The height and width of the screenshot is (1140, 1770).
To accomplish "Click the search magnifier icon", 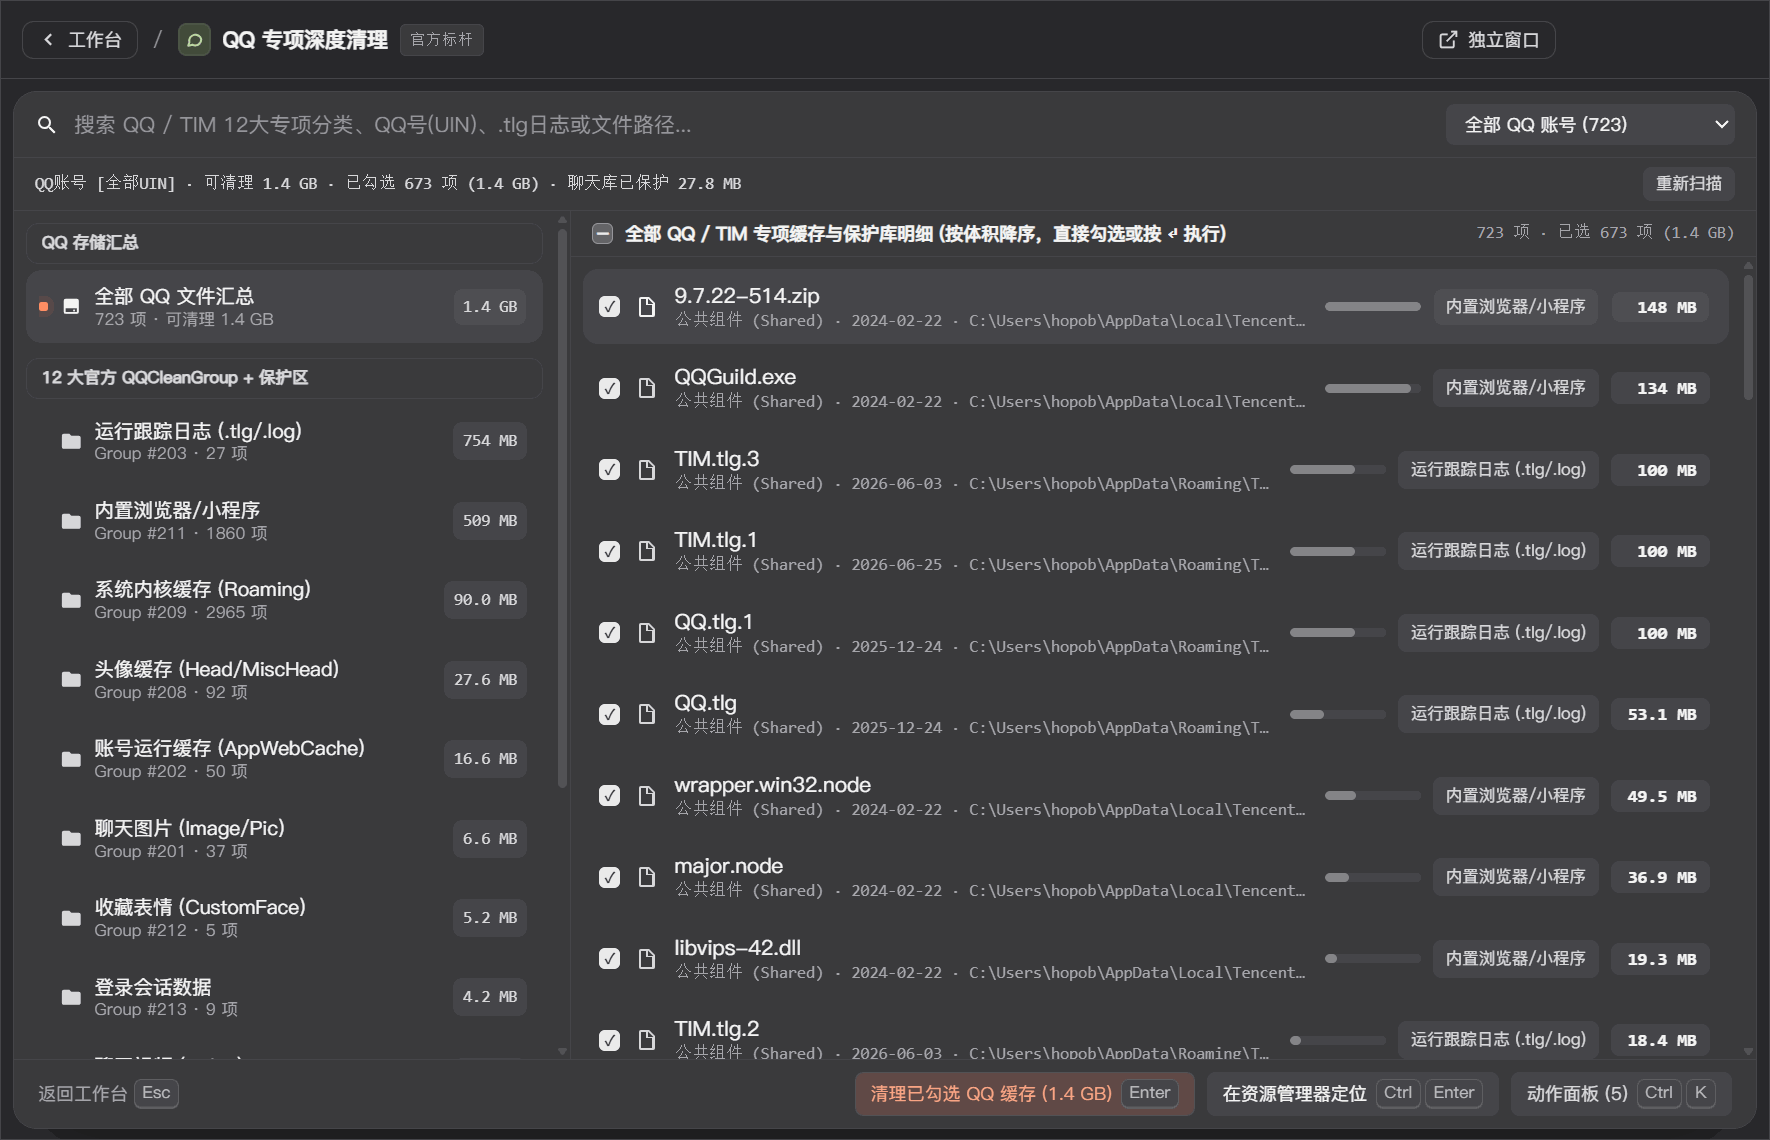I will click(x=46, y=125).
